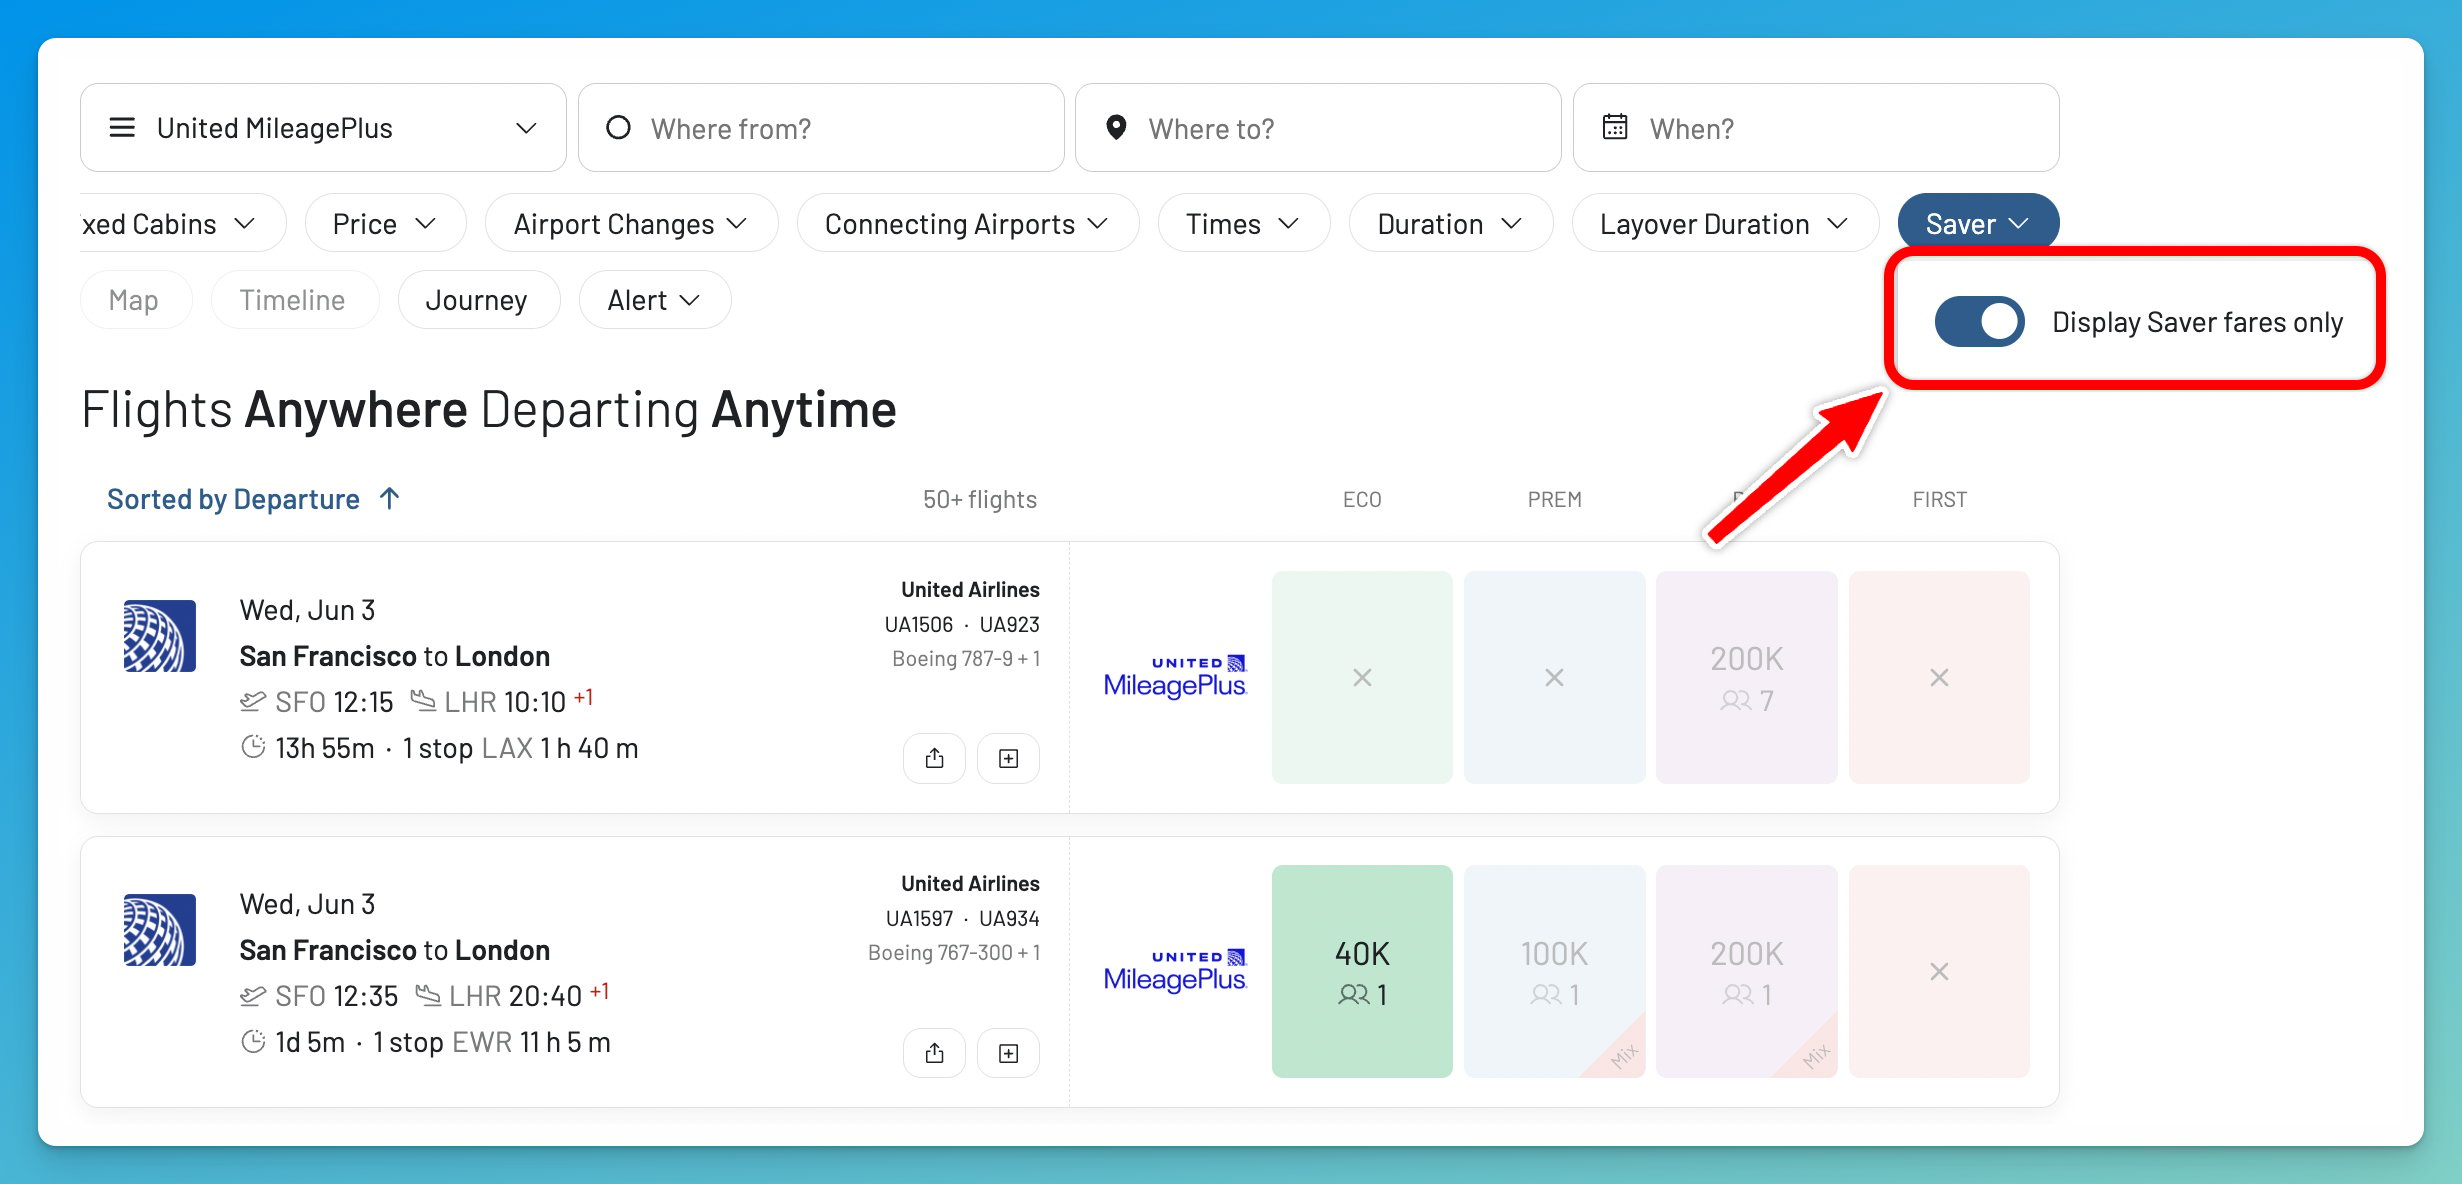Open the Times filter dropdown
2462x1184 pixels.
[x=1243, y=224]
